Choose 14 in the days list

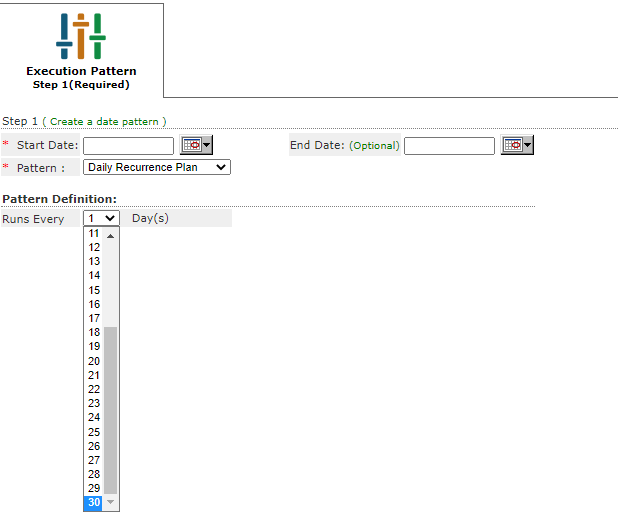click(x=94, y=275)
